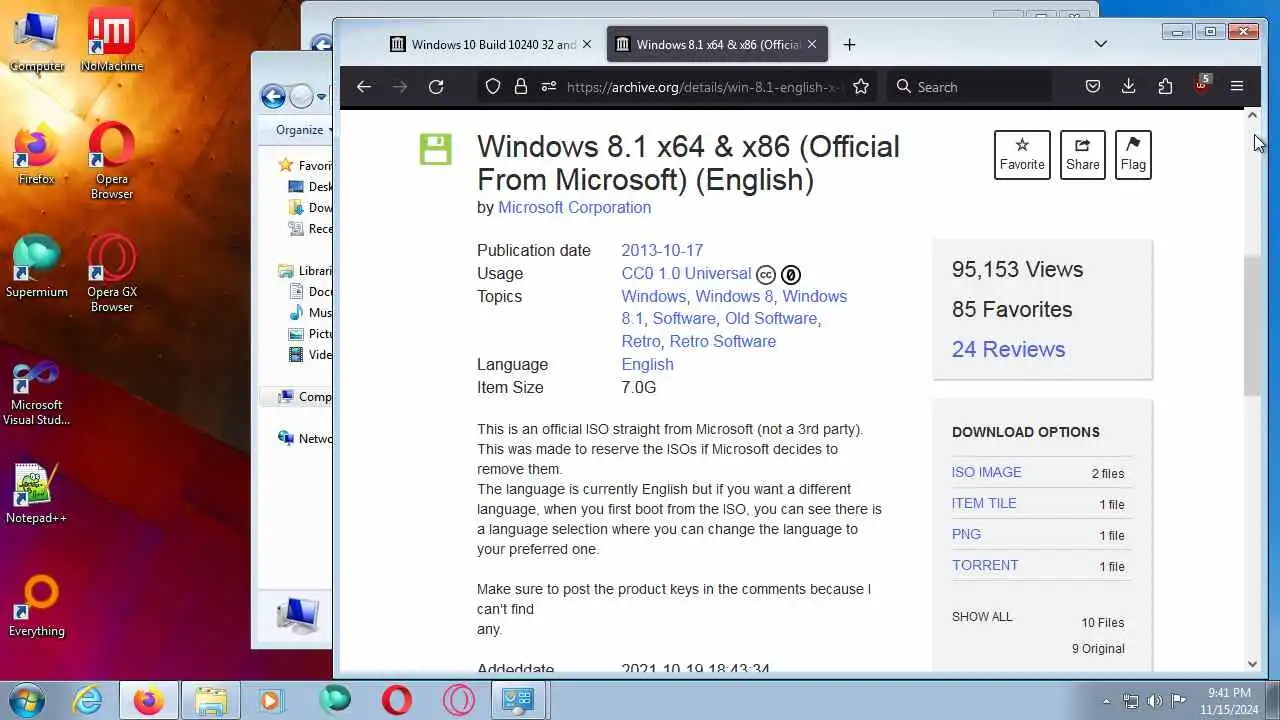Open the ITEM TILE download option
This screenshot has width=1280, height=720.
pyautogui.click(x=984, y=503)
